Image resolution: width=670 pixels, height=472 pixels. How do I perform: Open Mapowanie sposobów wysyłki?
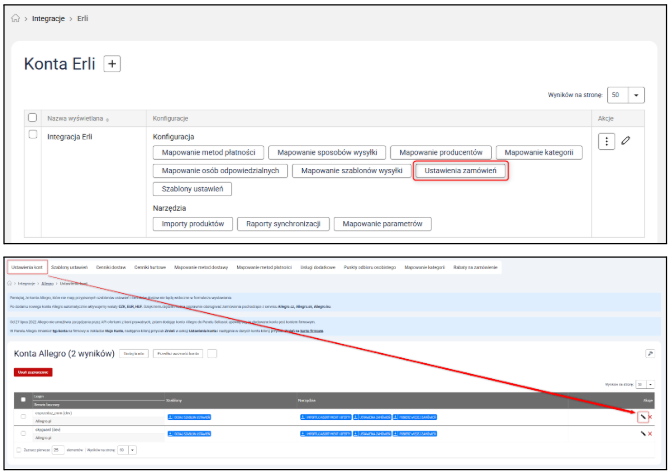(327, 152)
